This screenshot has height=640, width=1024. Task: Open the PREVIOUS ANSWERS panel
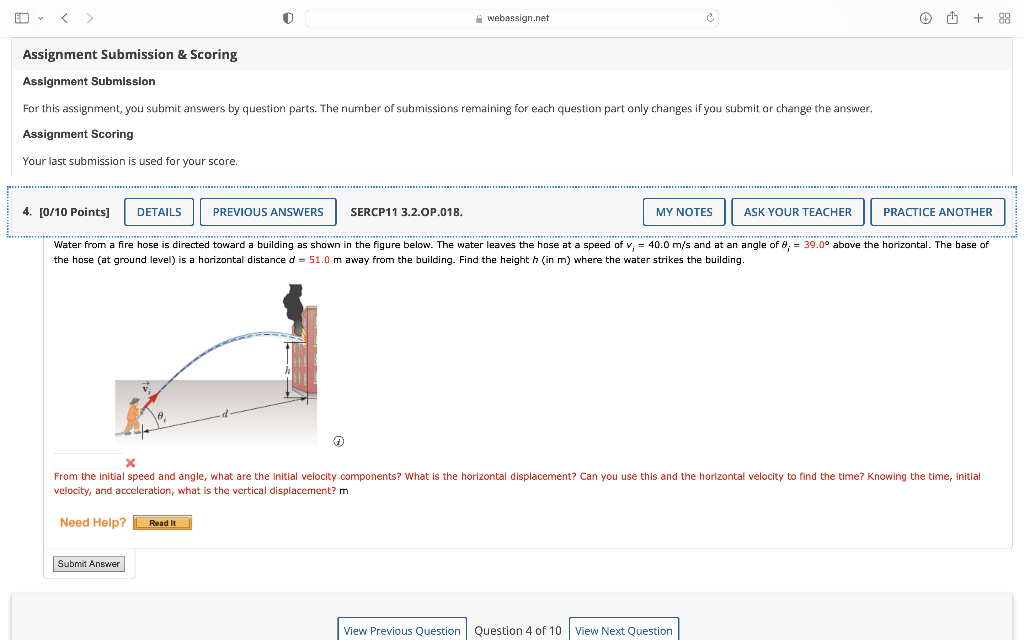(268, 212)
